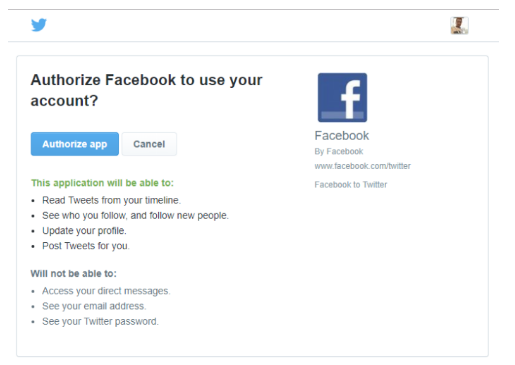Click Authorize app button

[75, 144]
